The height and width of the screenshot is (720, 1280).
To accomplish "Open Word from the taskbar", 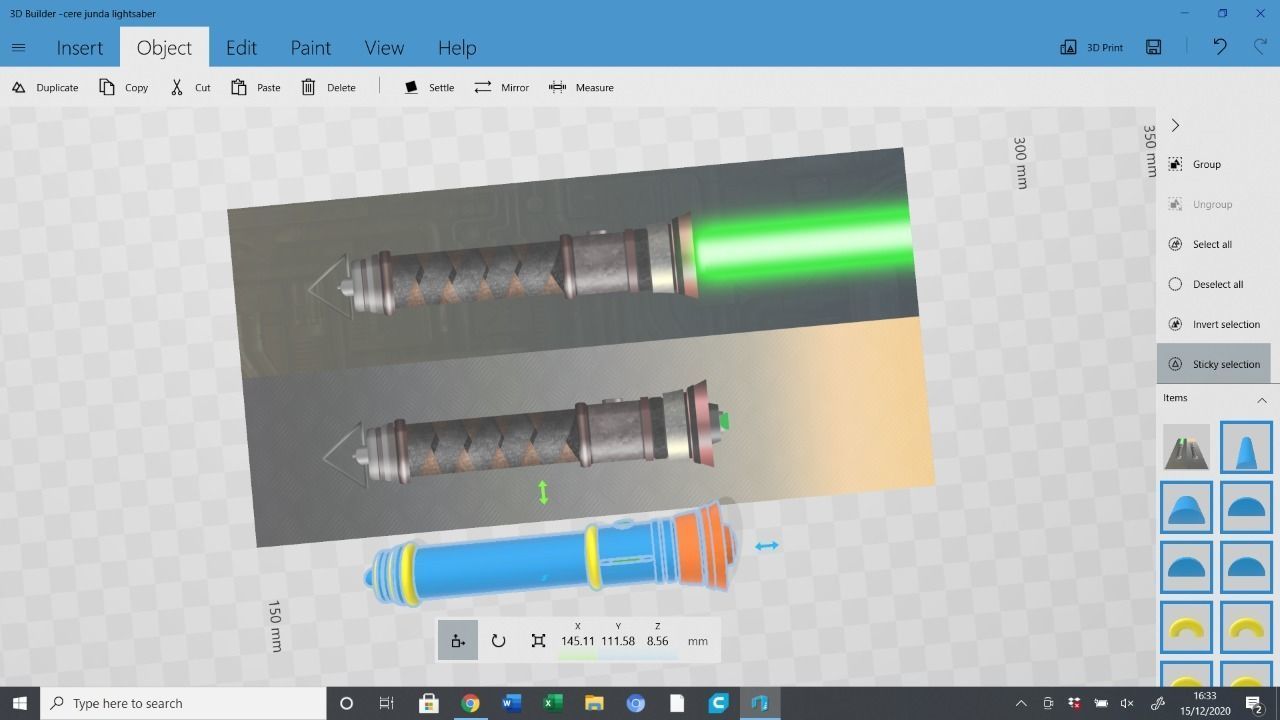I will pyautogui.click(x=511, y=703).
